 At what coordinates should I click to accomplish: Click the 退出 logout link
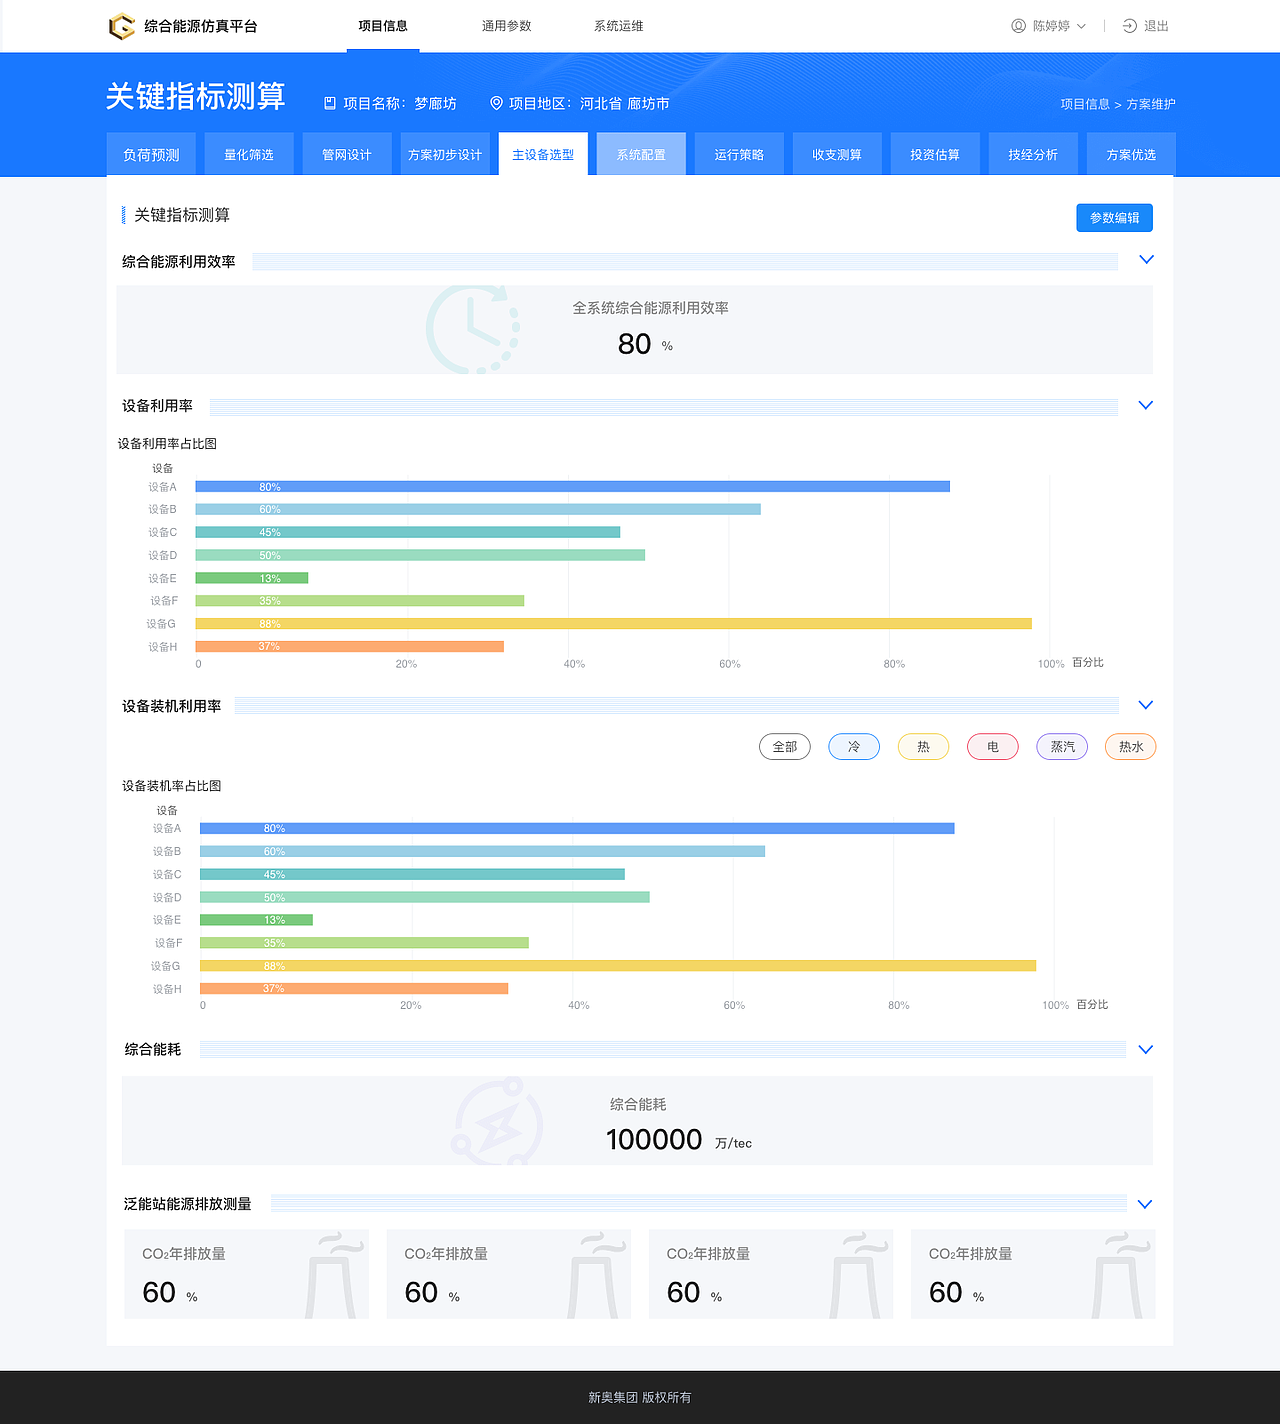(1156, 26)
